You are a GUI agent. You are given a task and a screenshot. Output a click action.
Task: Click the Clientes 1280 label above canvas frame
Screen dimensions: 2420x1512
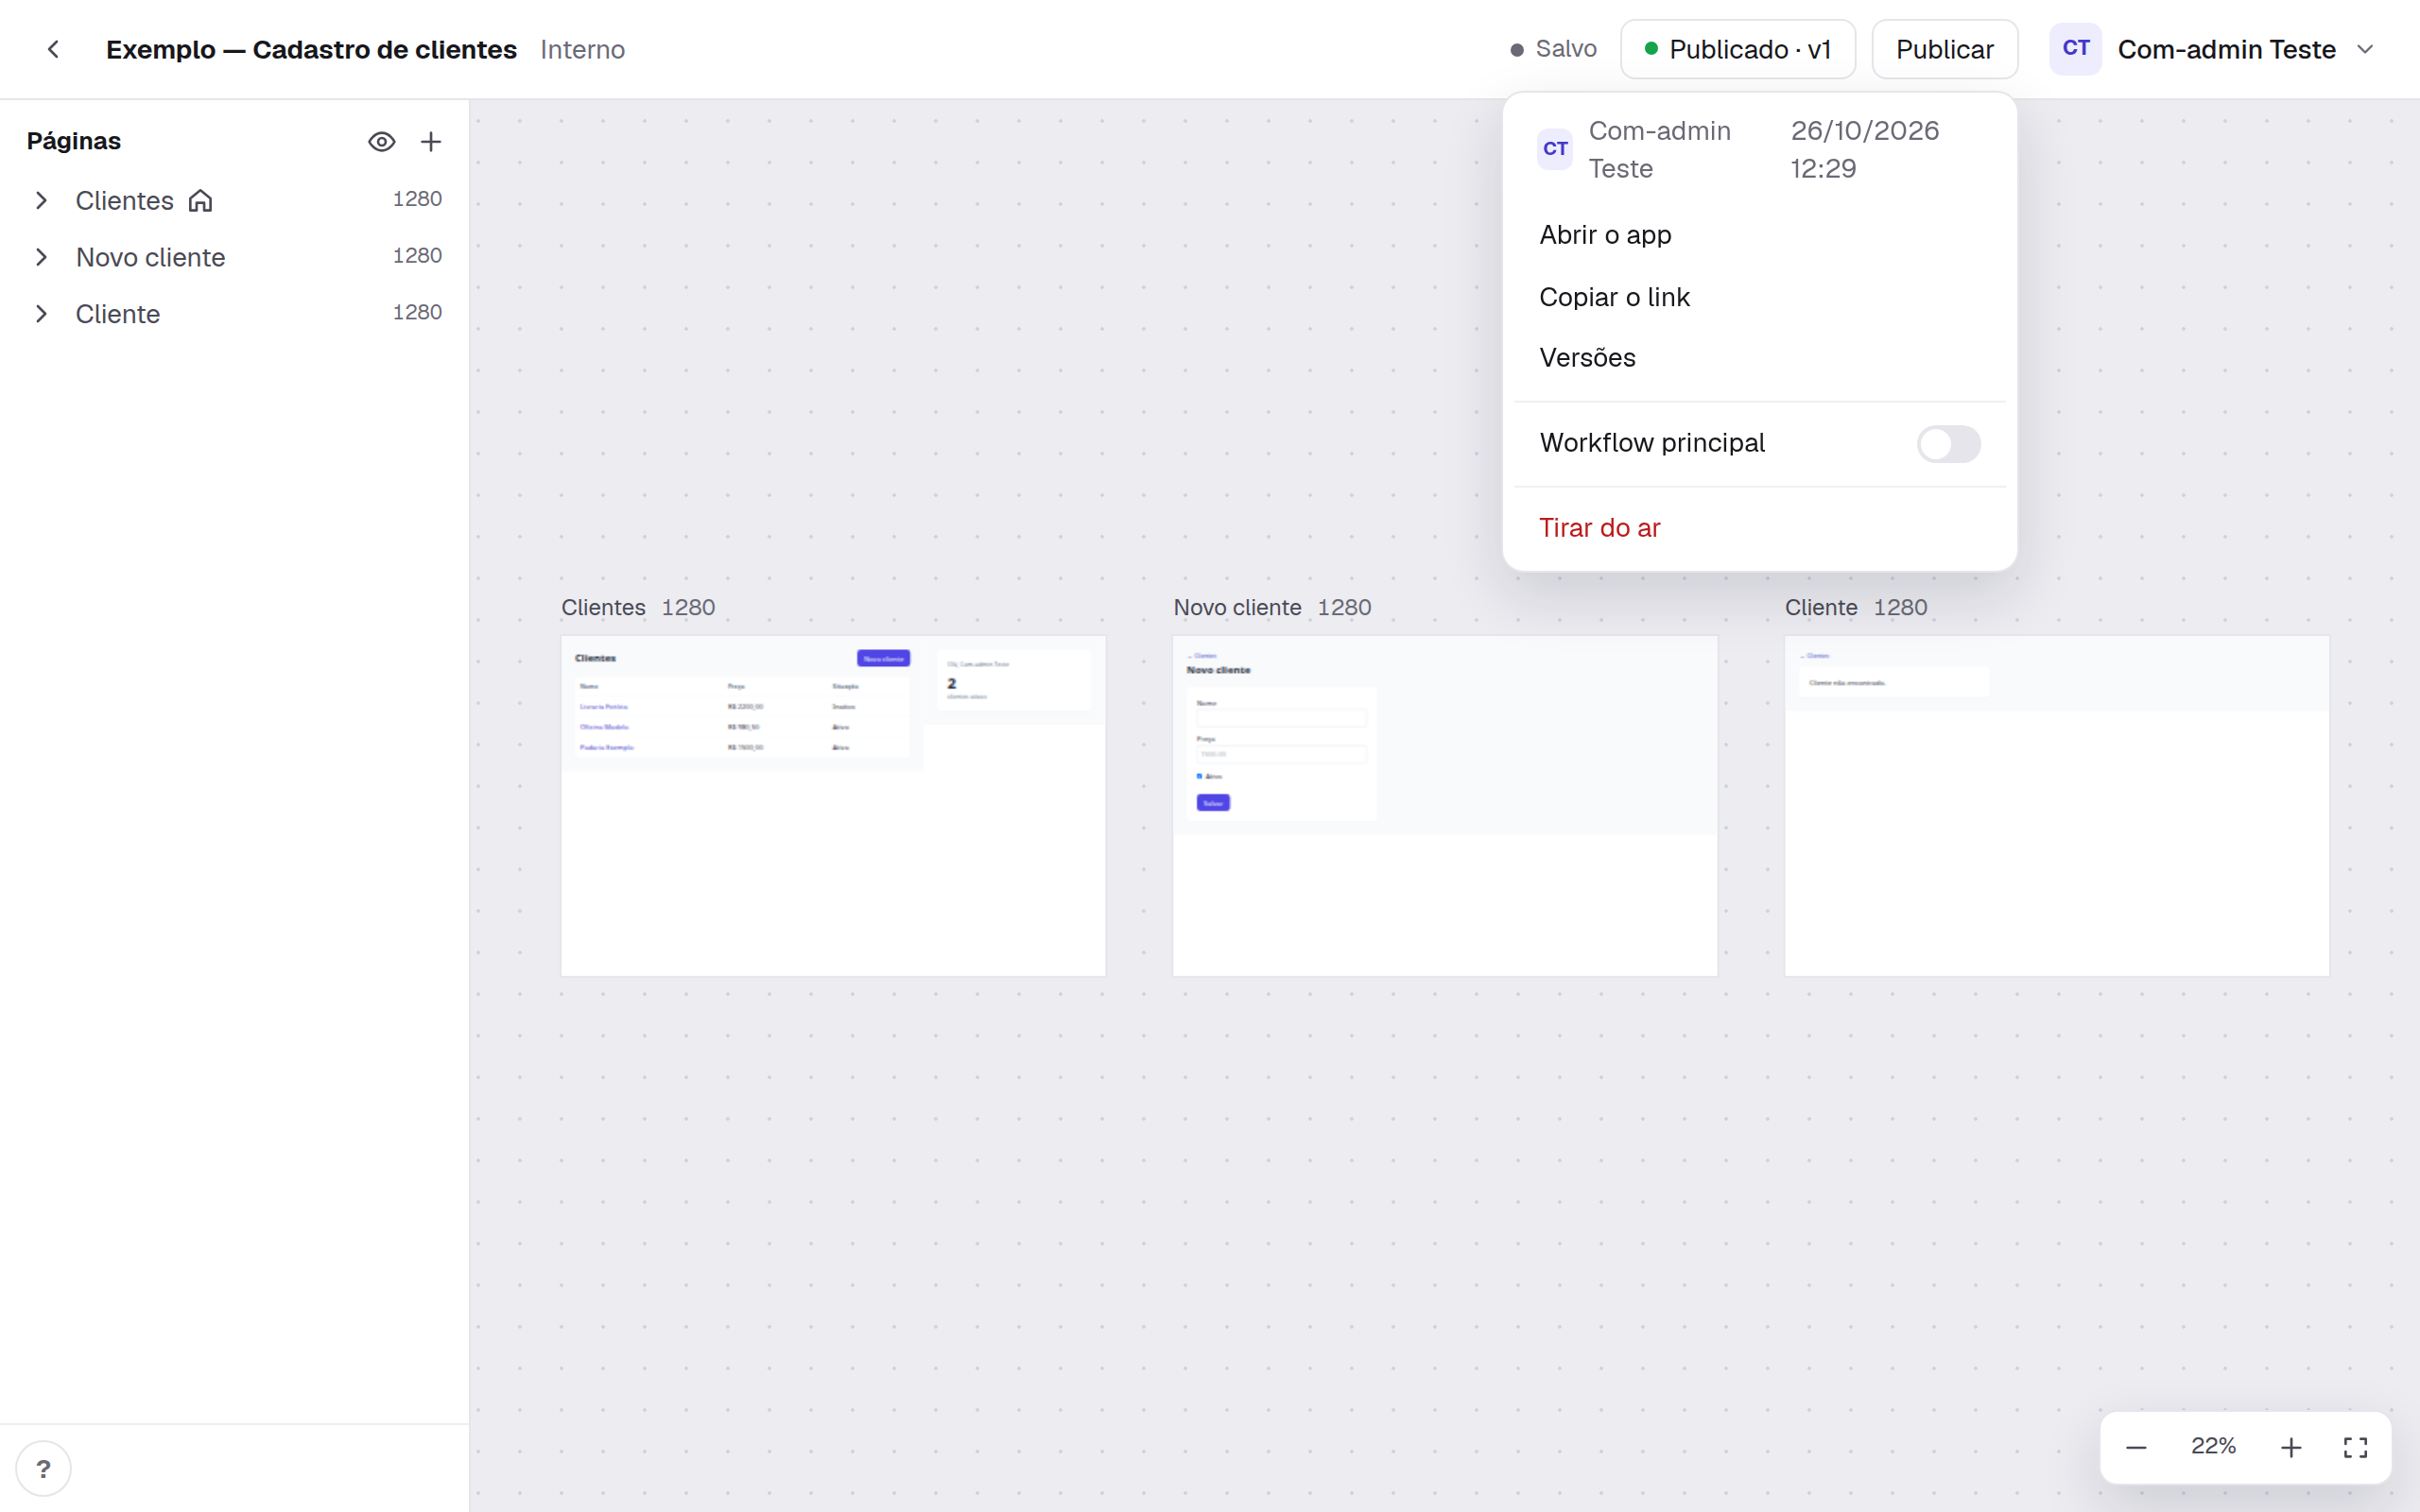point(638,608)
